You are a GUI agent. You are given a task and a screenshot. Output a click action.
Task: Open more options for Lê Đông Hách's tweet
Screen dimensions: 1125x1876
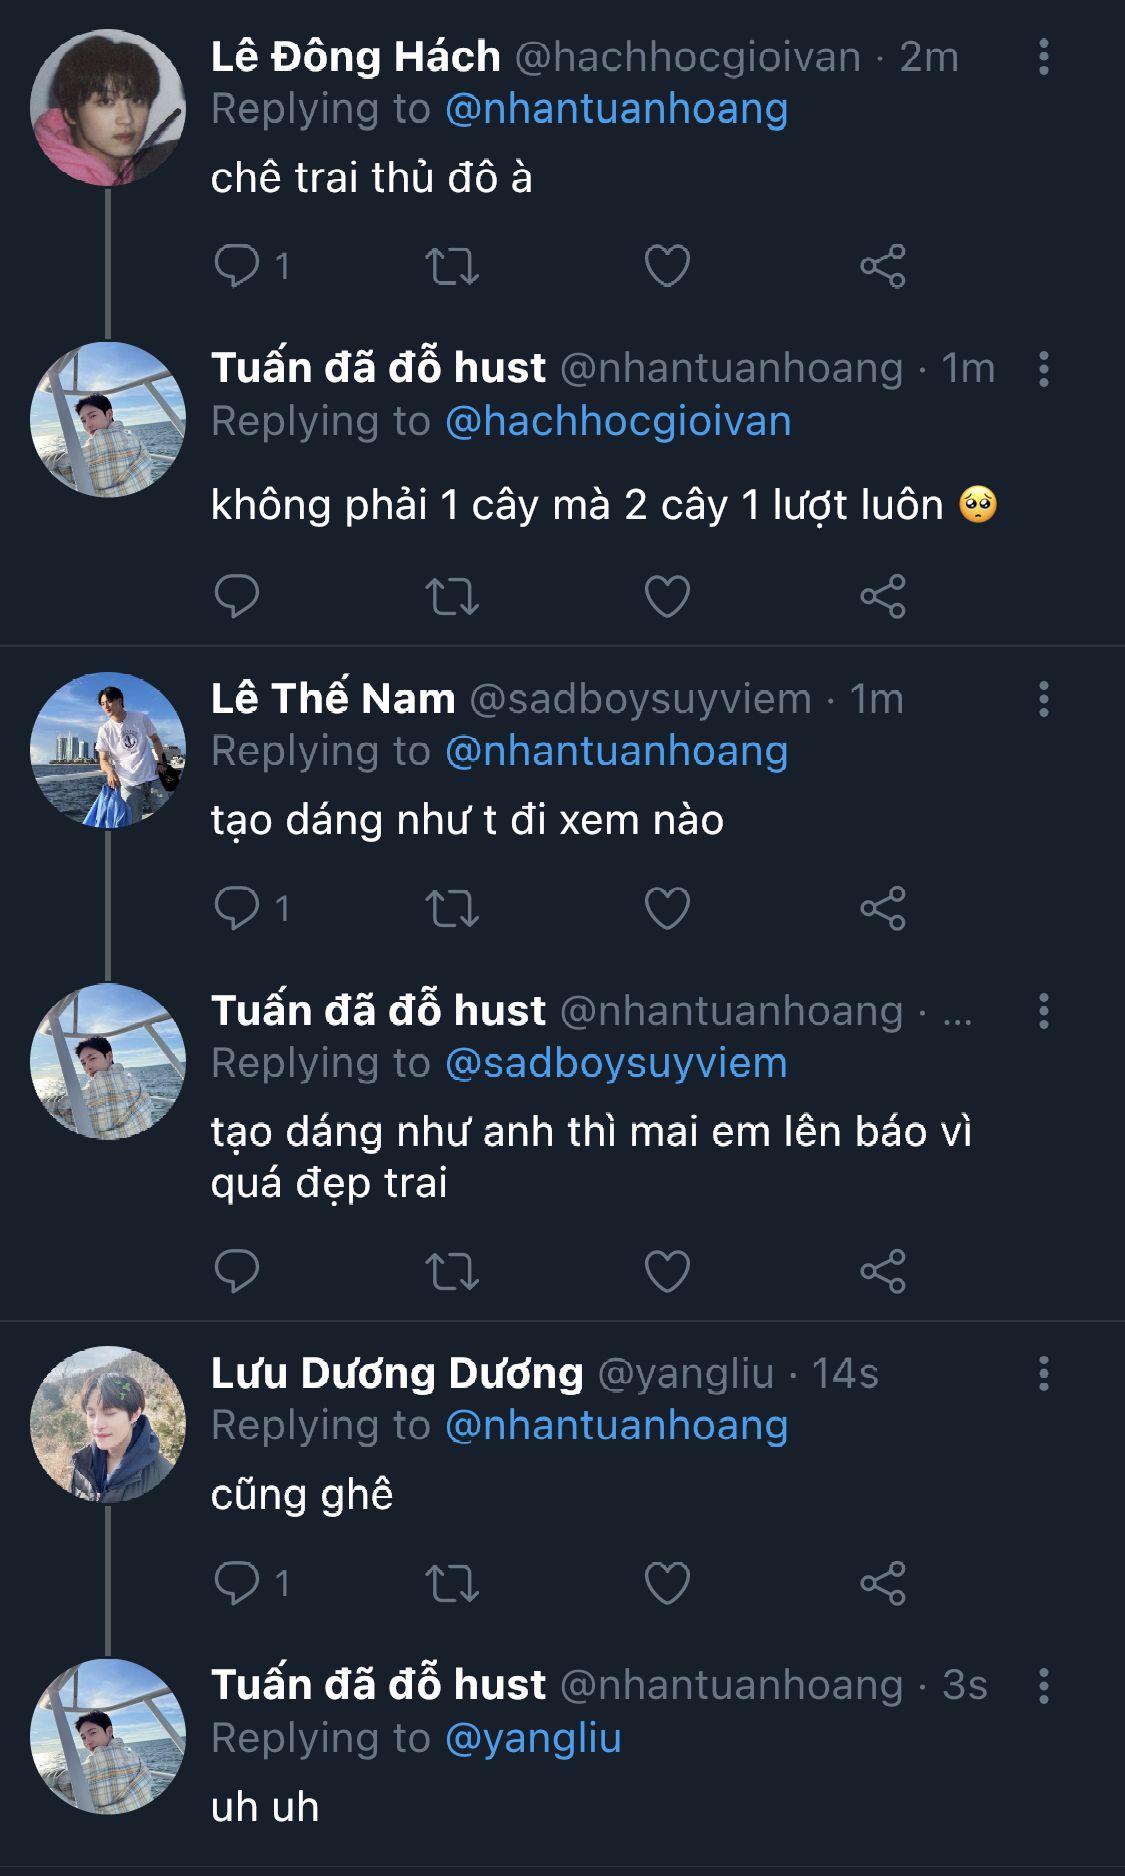point(1043,58)
